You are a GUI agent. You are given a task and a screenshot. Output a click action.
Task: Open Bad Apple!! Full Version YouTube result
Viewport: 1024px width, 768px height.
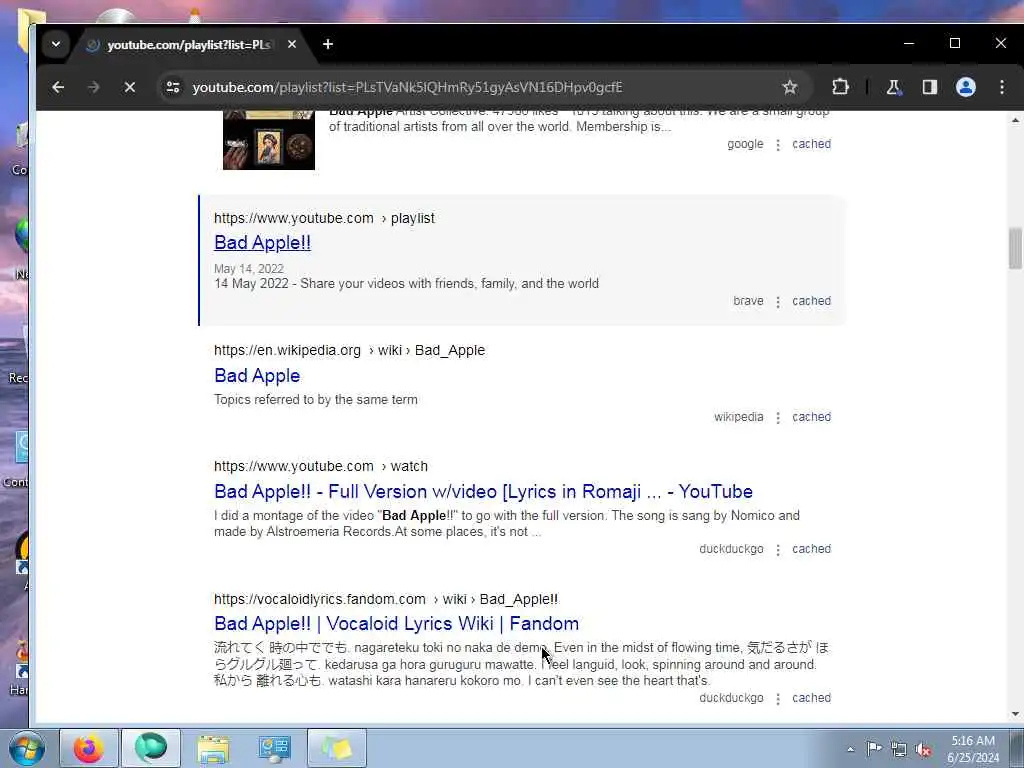click(483, 491)
